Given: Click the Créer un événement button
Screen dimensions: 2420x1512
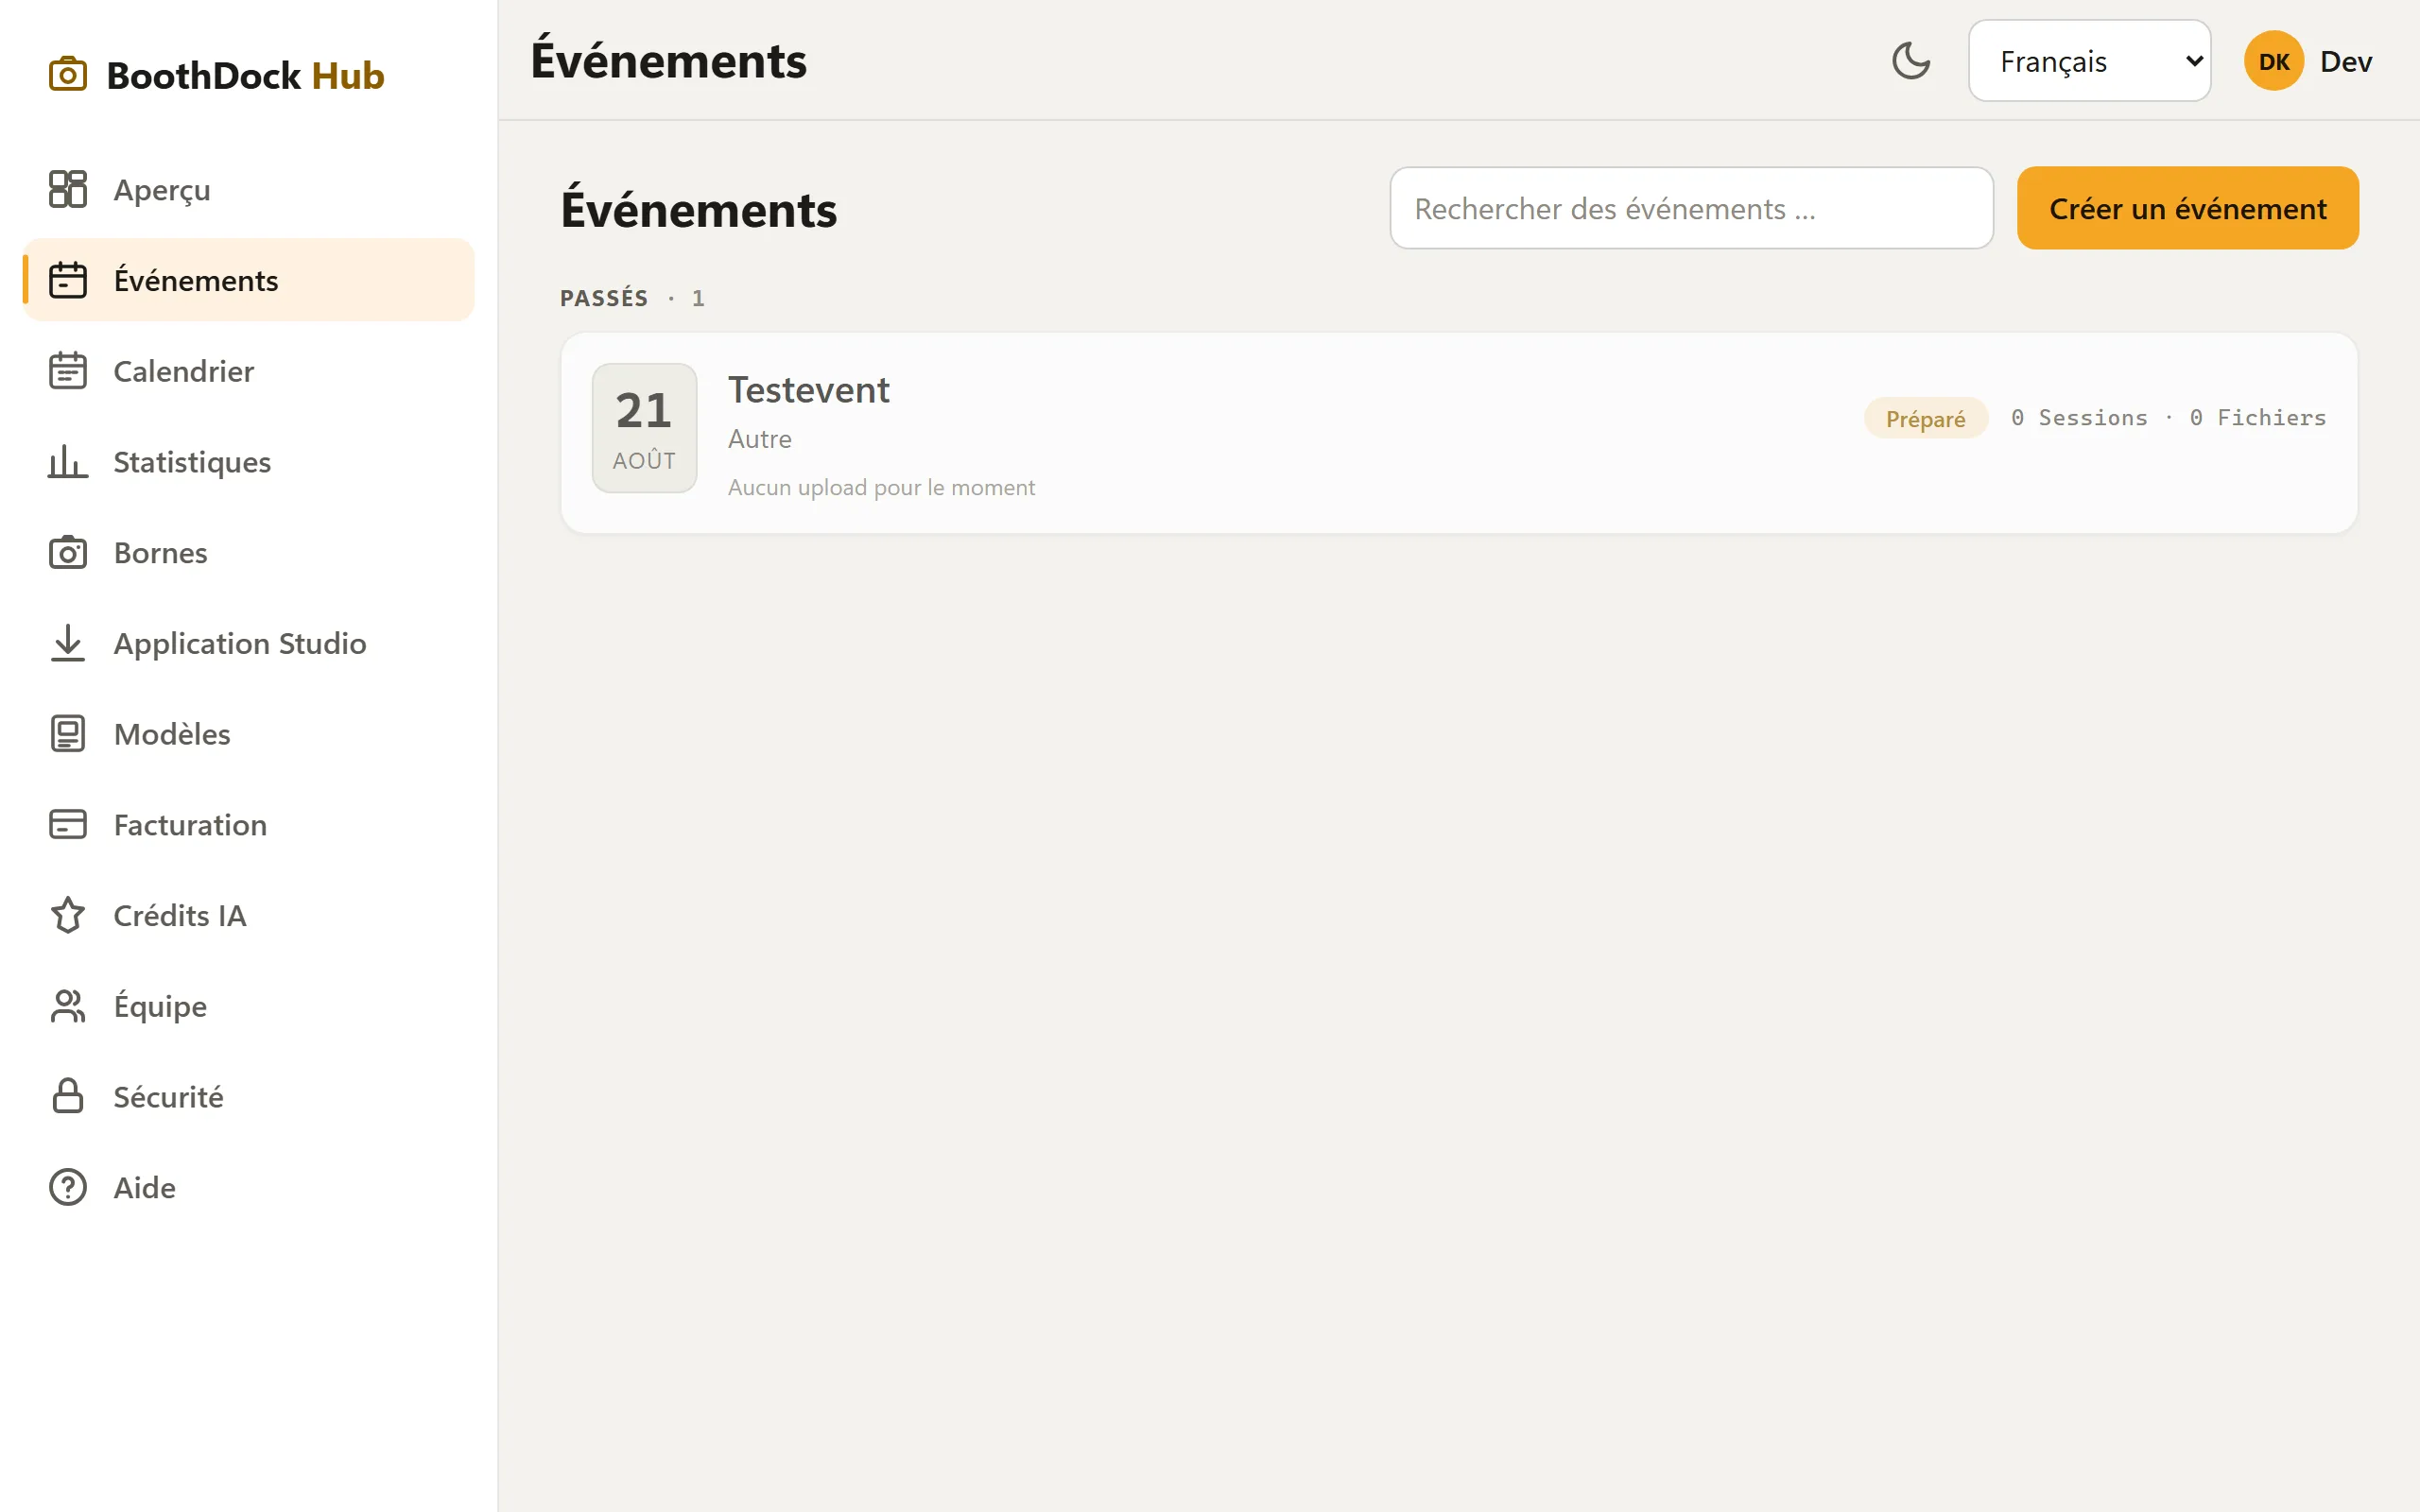Looking at the screenshot, I should tap(2187, 208).
